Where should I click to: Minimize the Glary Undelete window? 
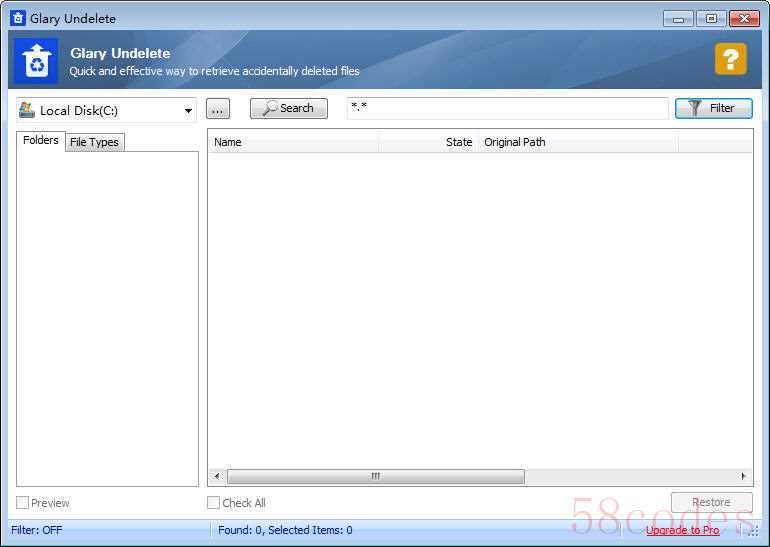pyautogui.click(x=678, y=19)
